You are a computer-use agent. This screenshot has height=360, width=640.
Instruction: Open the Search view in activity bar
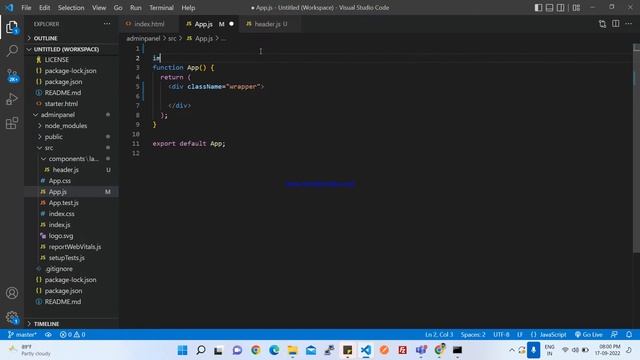coord(12,51)
